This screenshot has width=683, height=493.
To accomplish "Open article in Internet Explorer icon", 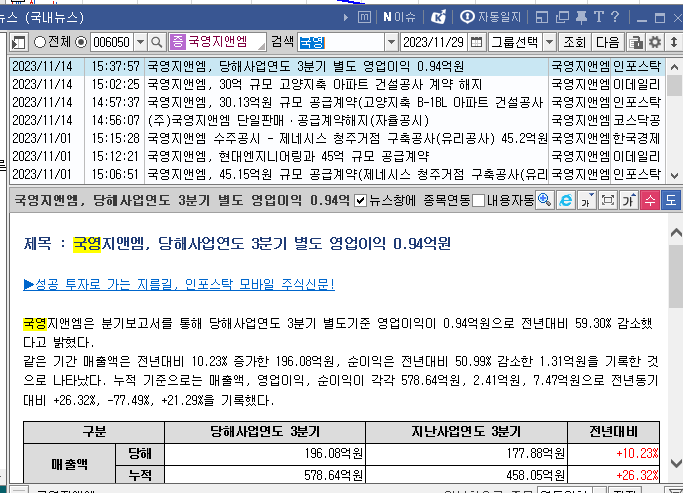I will pos(565,200).
